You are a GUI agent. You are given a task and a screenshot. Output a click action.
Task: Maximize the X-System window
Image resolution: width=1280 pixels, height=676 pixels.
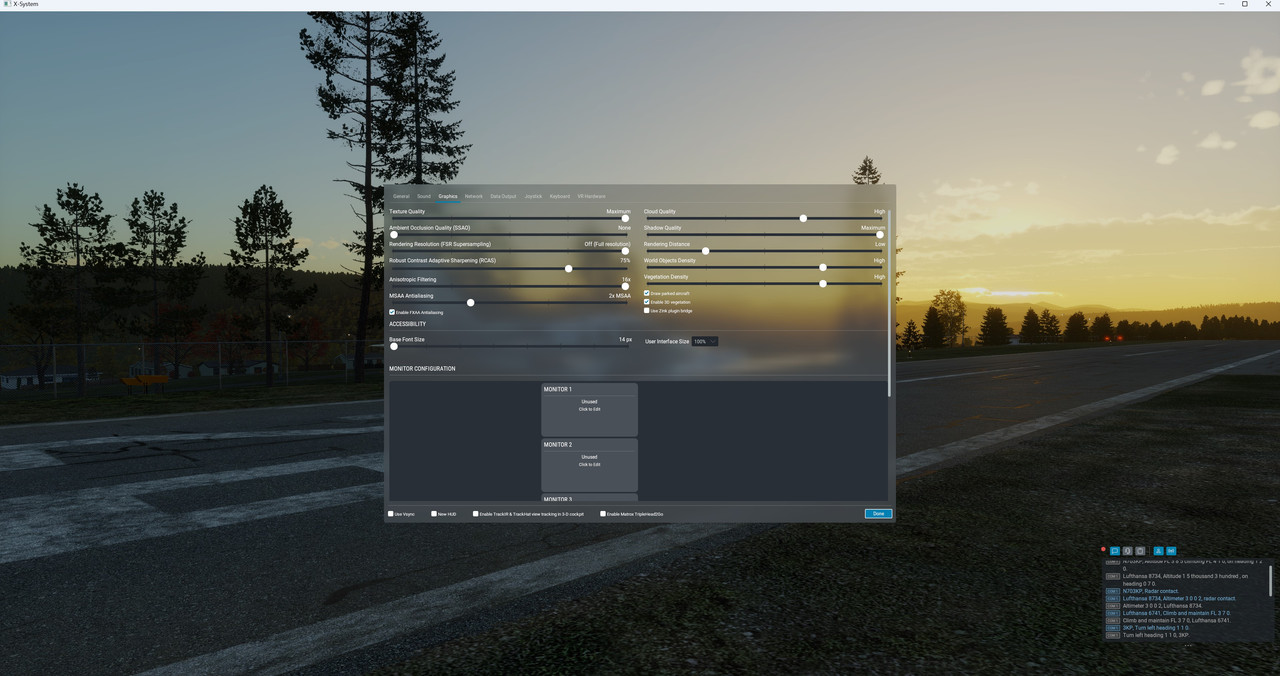click(x=1245, y=4)
